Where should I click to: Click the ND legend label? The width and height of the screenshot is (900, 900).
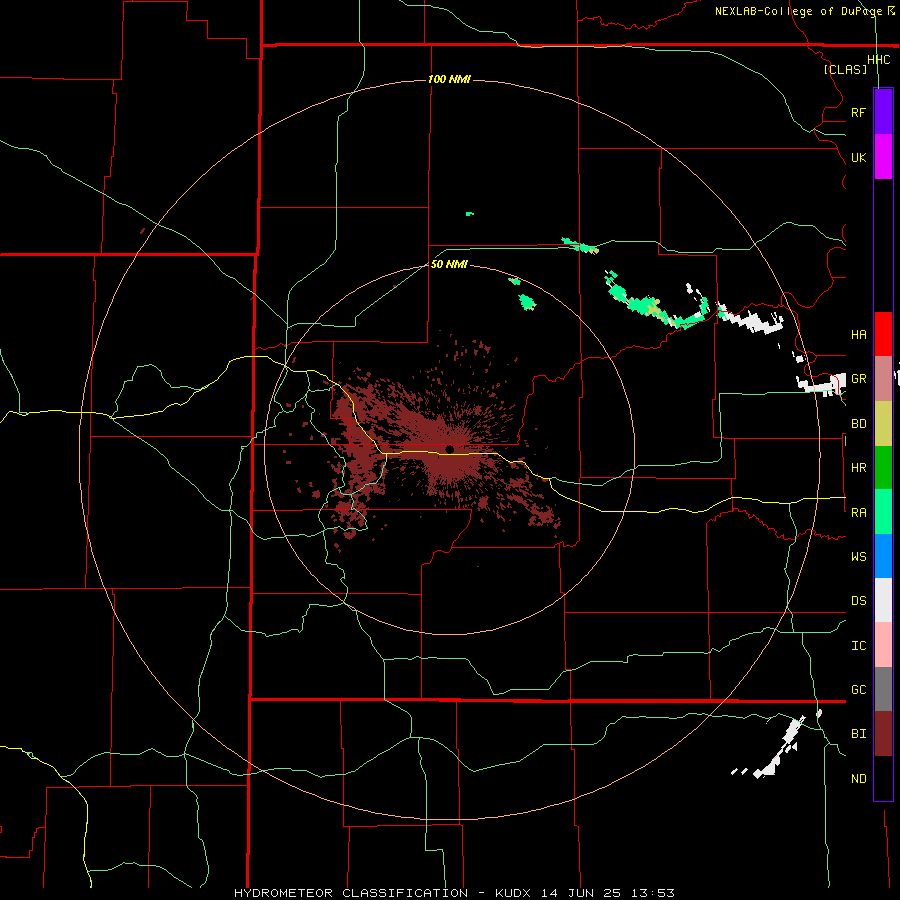858,779
